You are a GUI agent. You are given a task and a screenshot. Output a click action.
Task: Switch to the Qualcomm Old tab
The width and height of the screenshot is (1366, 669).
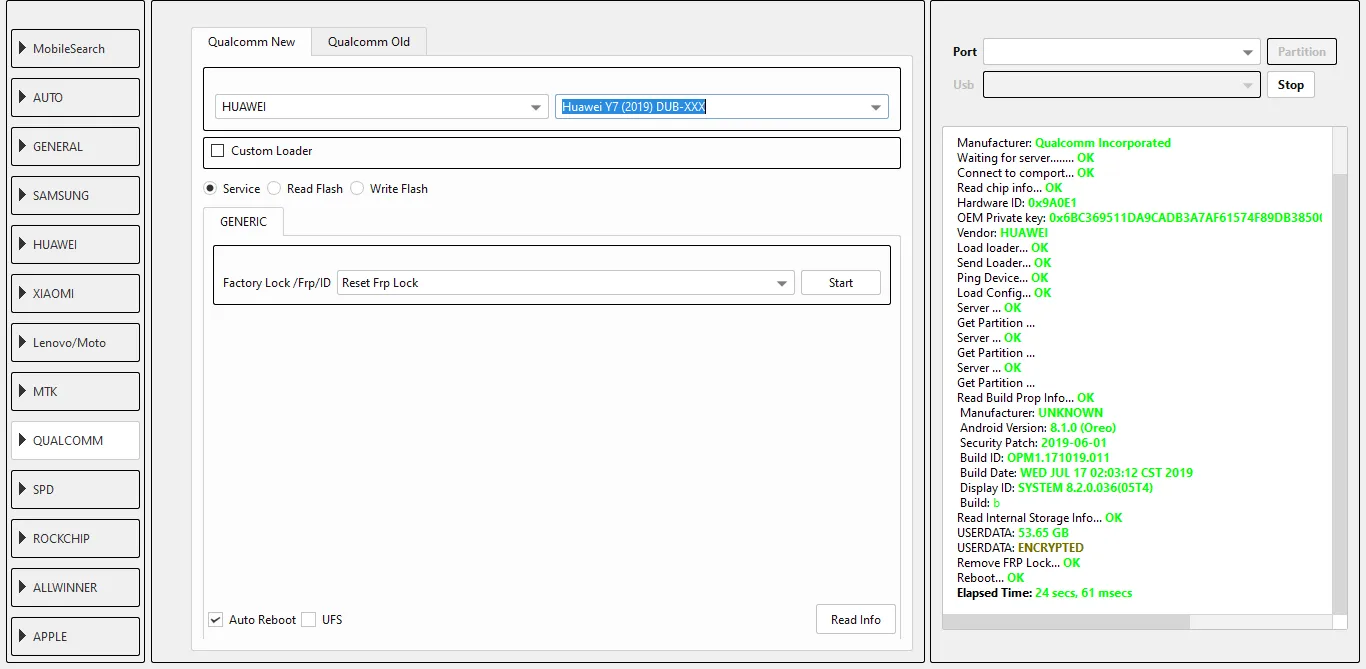pyautogui.click(x=369, y=42)
